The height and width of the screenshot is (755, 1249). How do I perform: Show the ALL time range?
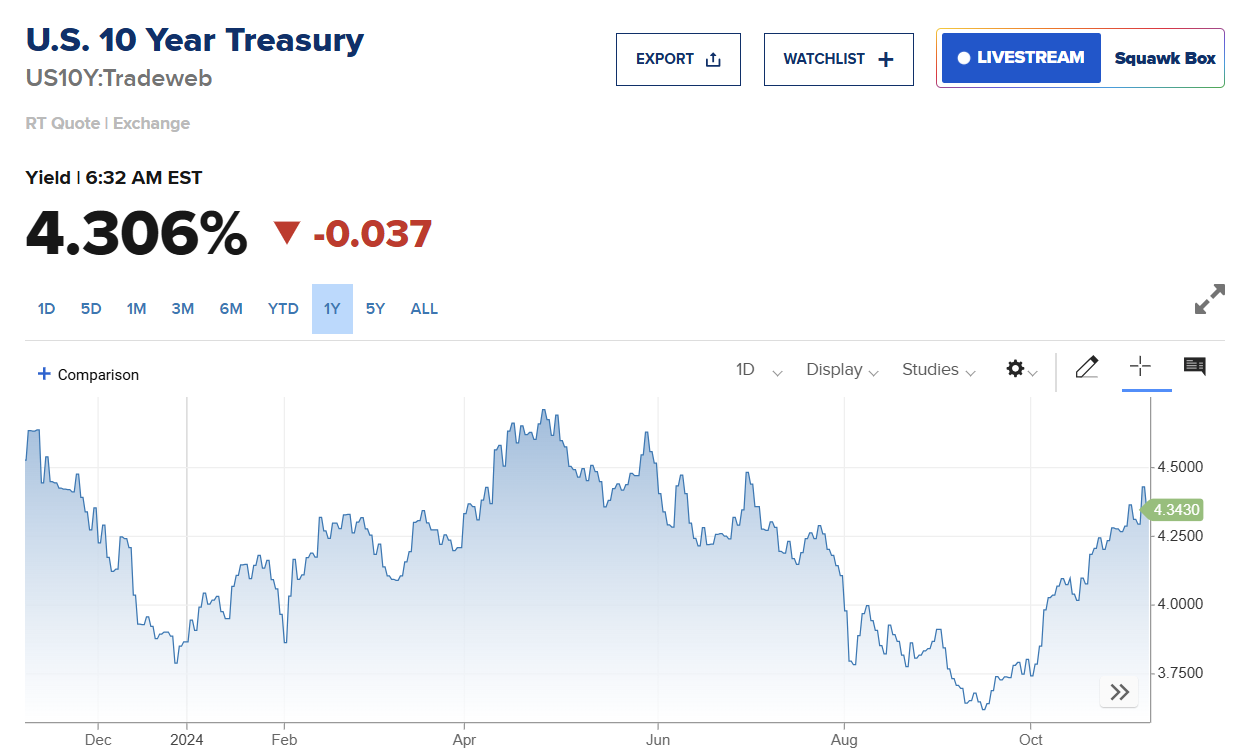(424, 309)
